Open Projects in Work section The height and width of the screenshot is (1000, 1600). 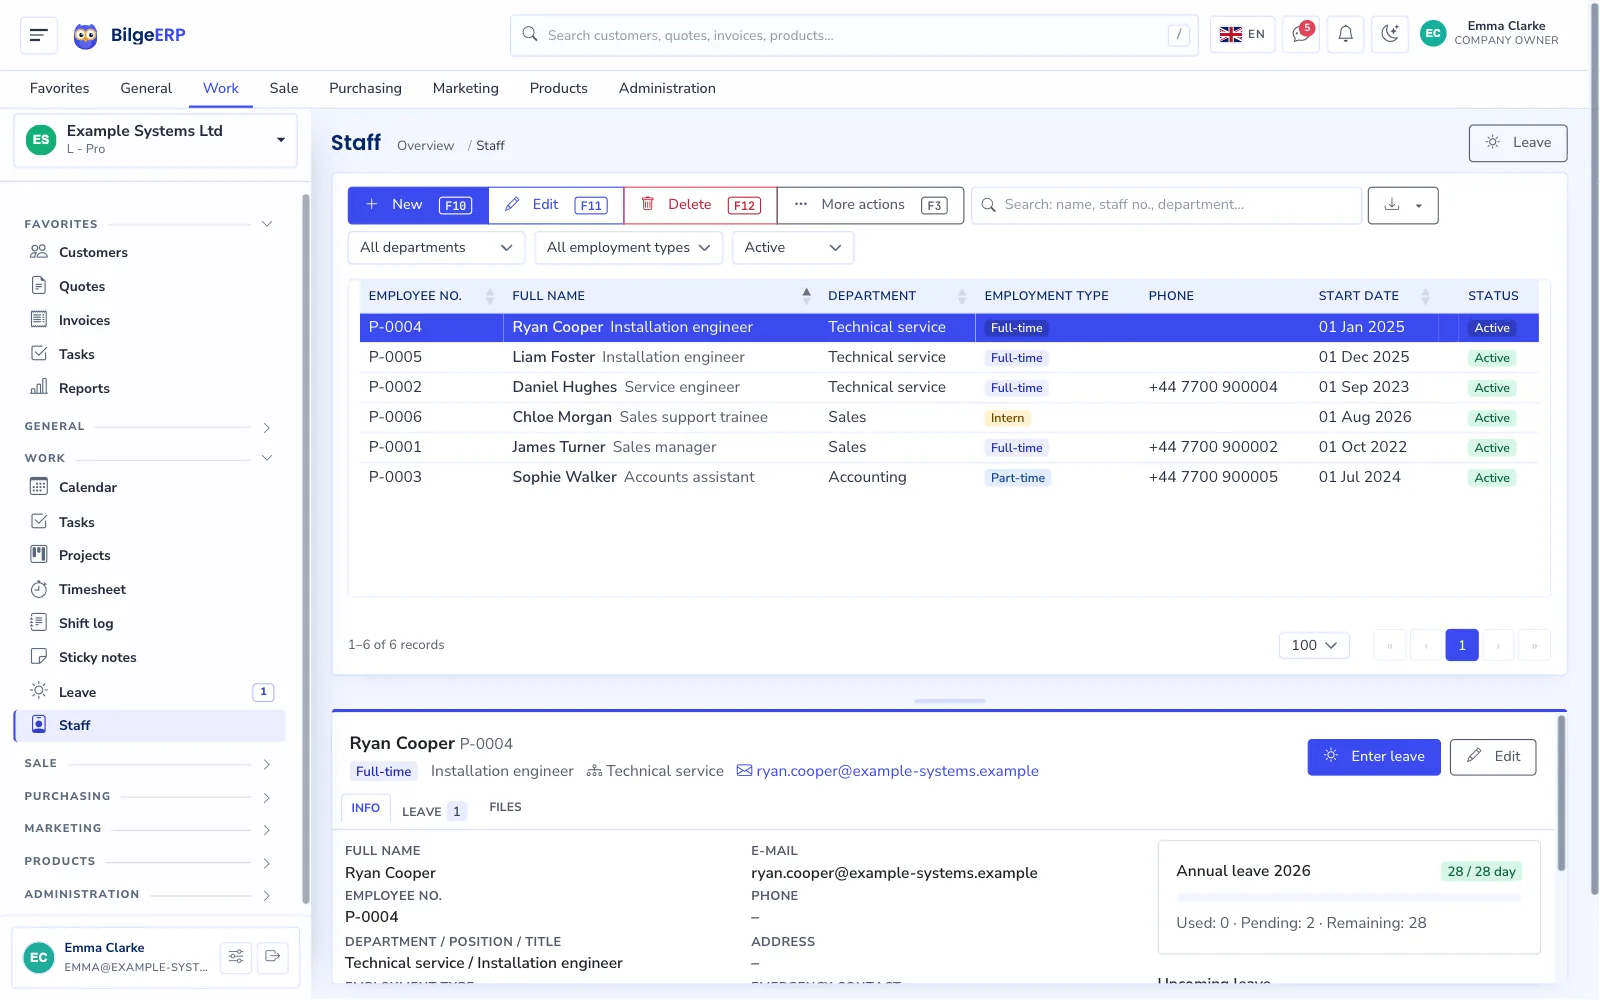148,555
